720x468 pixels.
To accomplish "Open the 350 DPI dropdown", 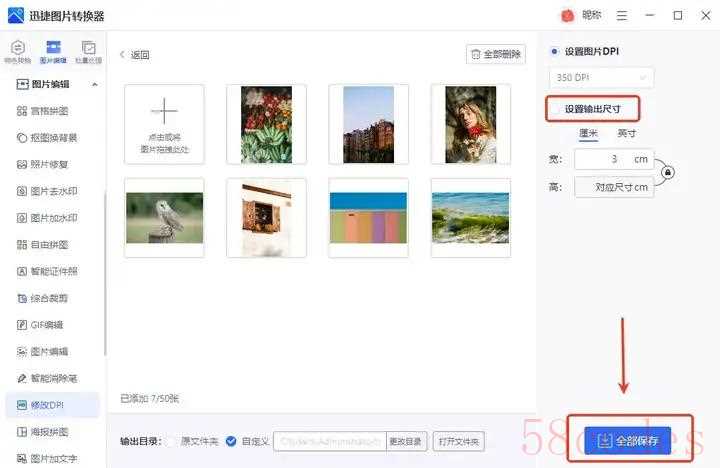I will tap(602, 78).
